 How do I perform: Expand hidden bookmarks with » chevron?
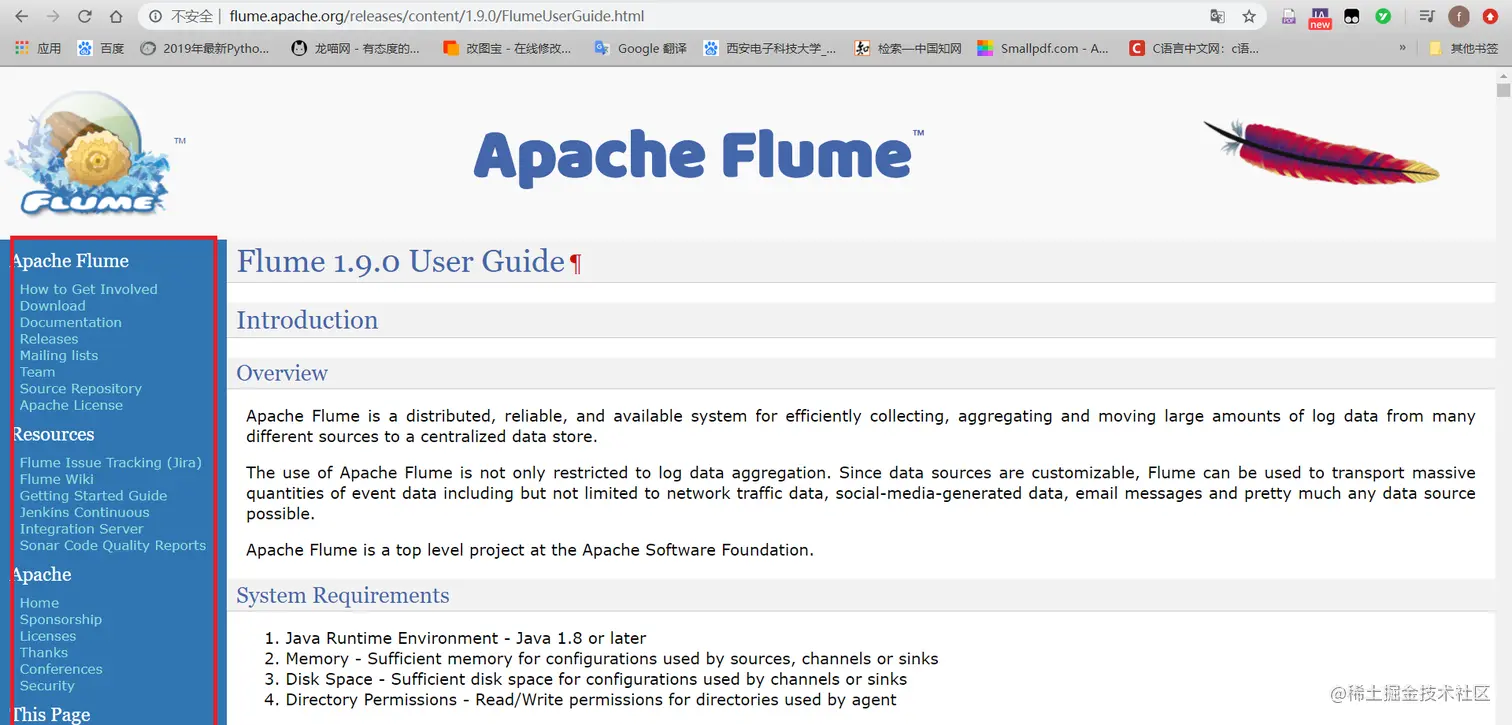[1402, 48]
